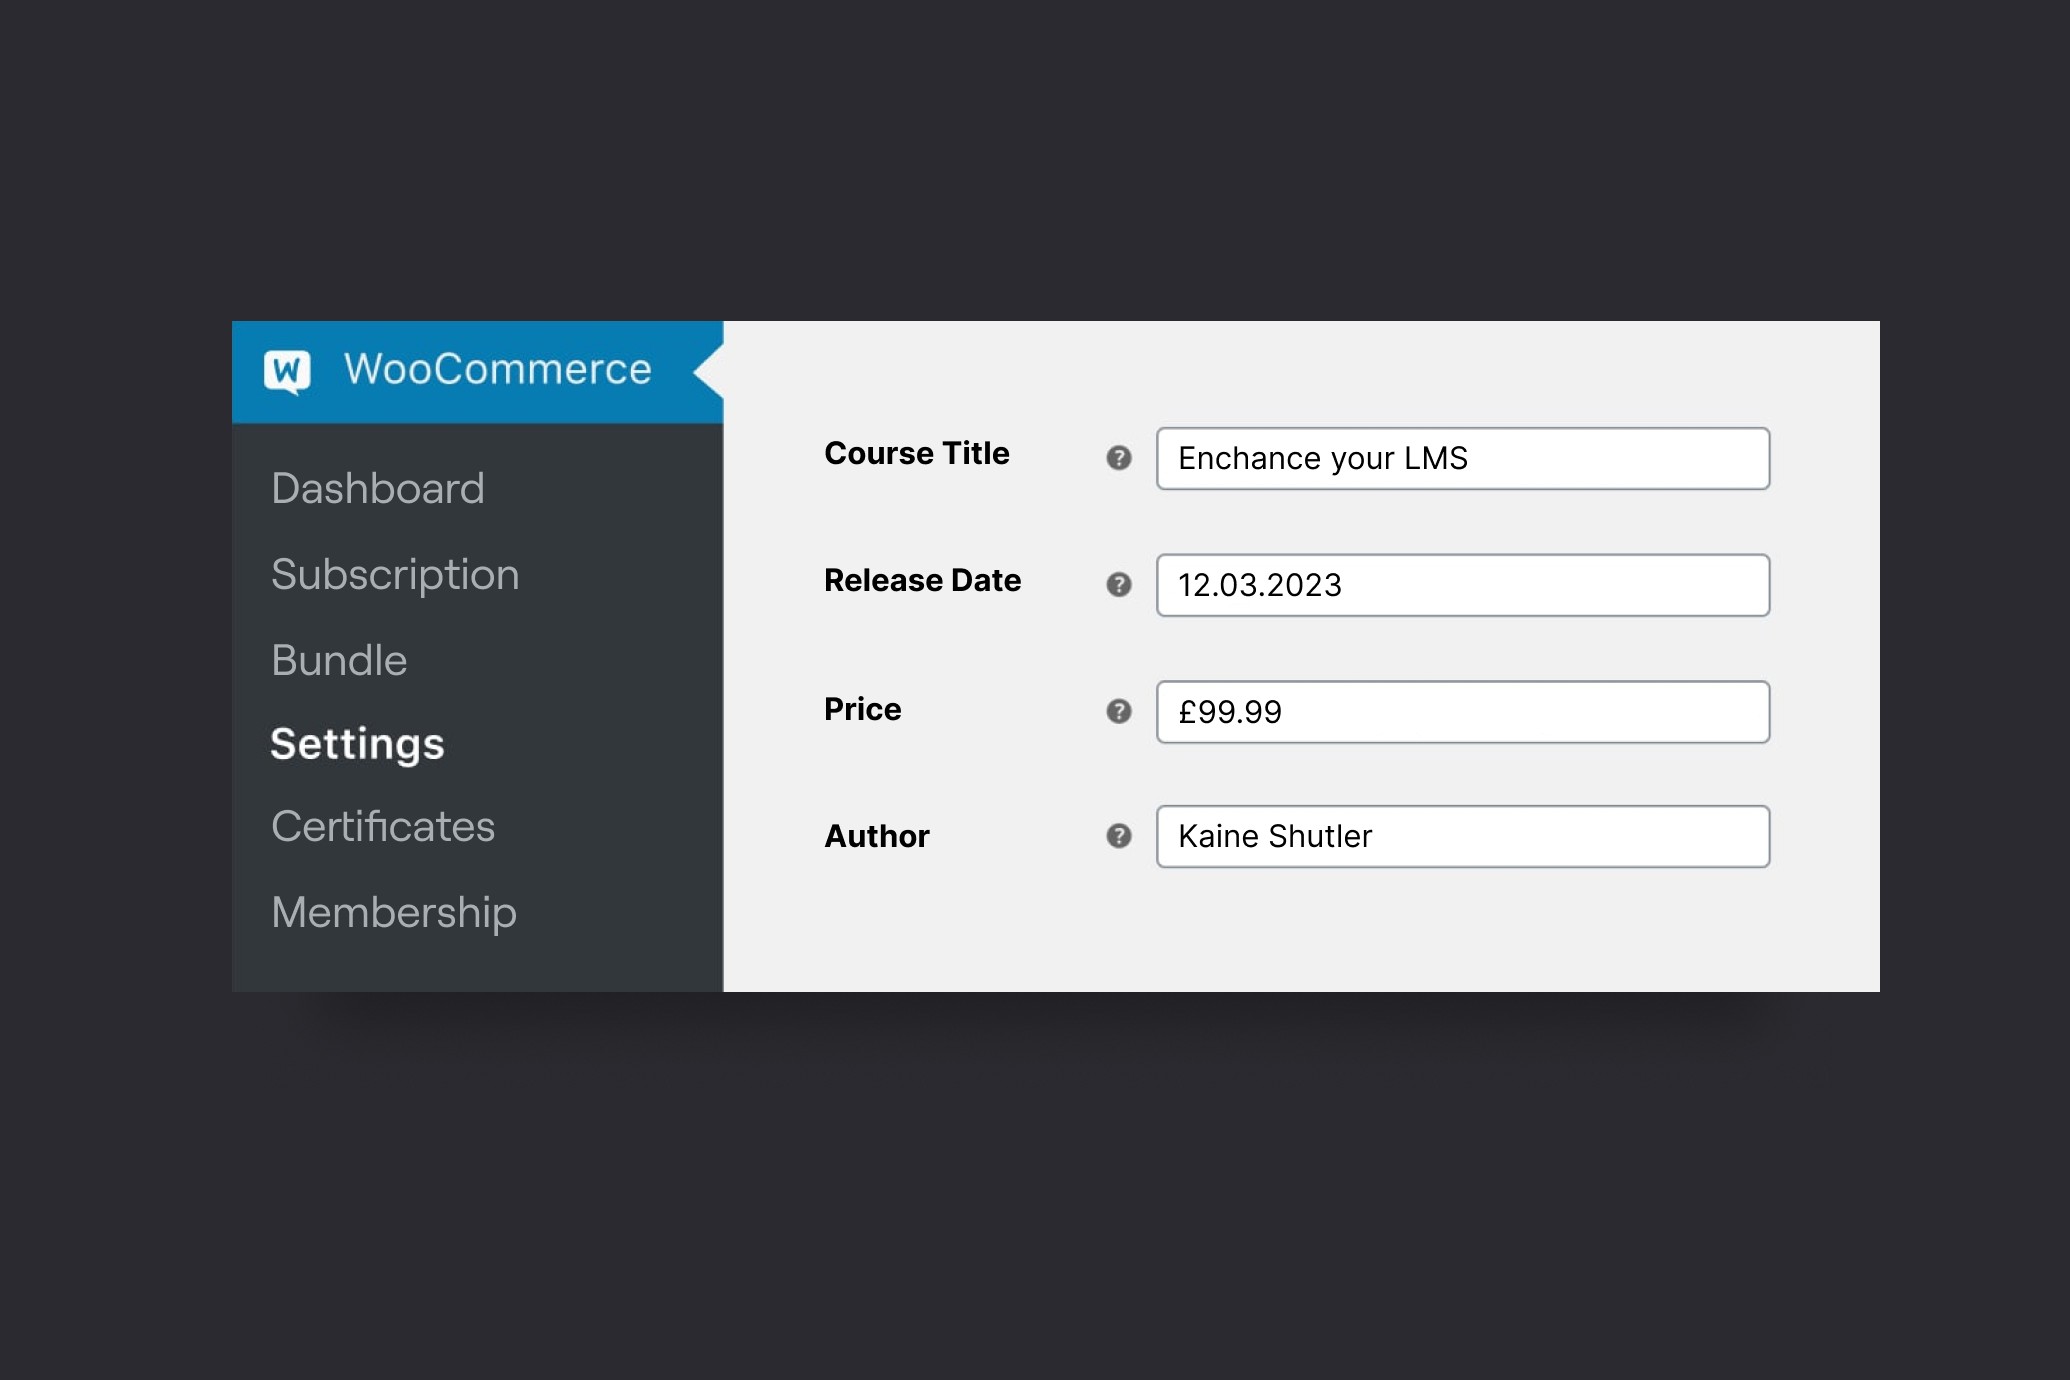Click the Course Title label
The image size is (2070, 1380).
916,454
